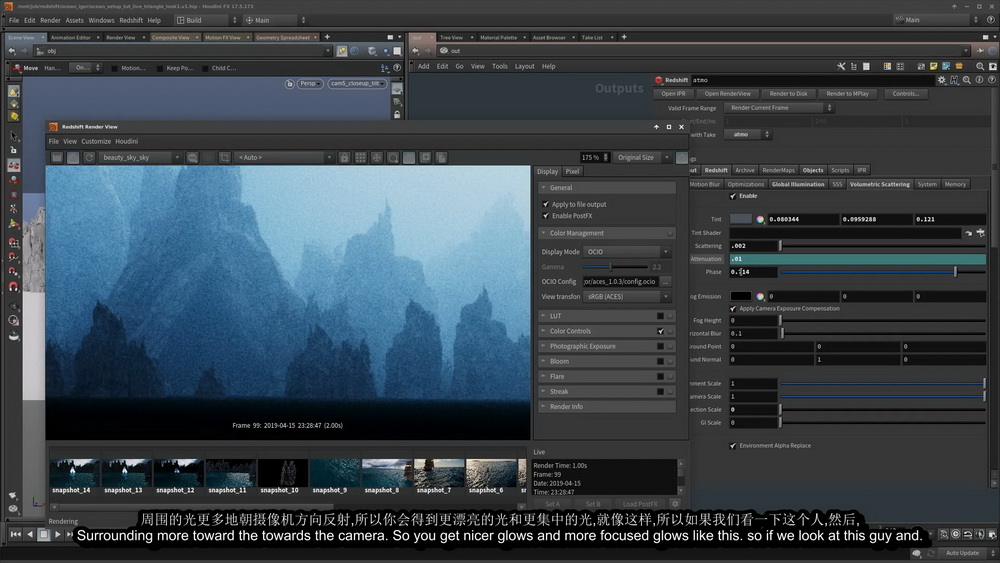Click the render/play icon in Redshift Render View toolbar
Image resolution: width=1000 pixels, height=563 pixels.
pyautogui.click(x=57, y=157)
